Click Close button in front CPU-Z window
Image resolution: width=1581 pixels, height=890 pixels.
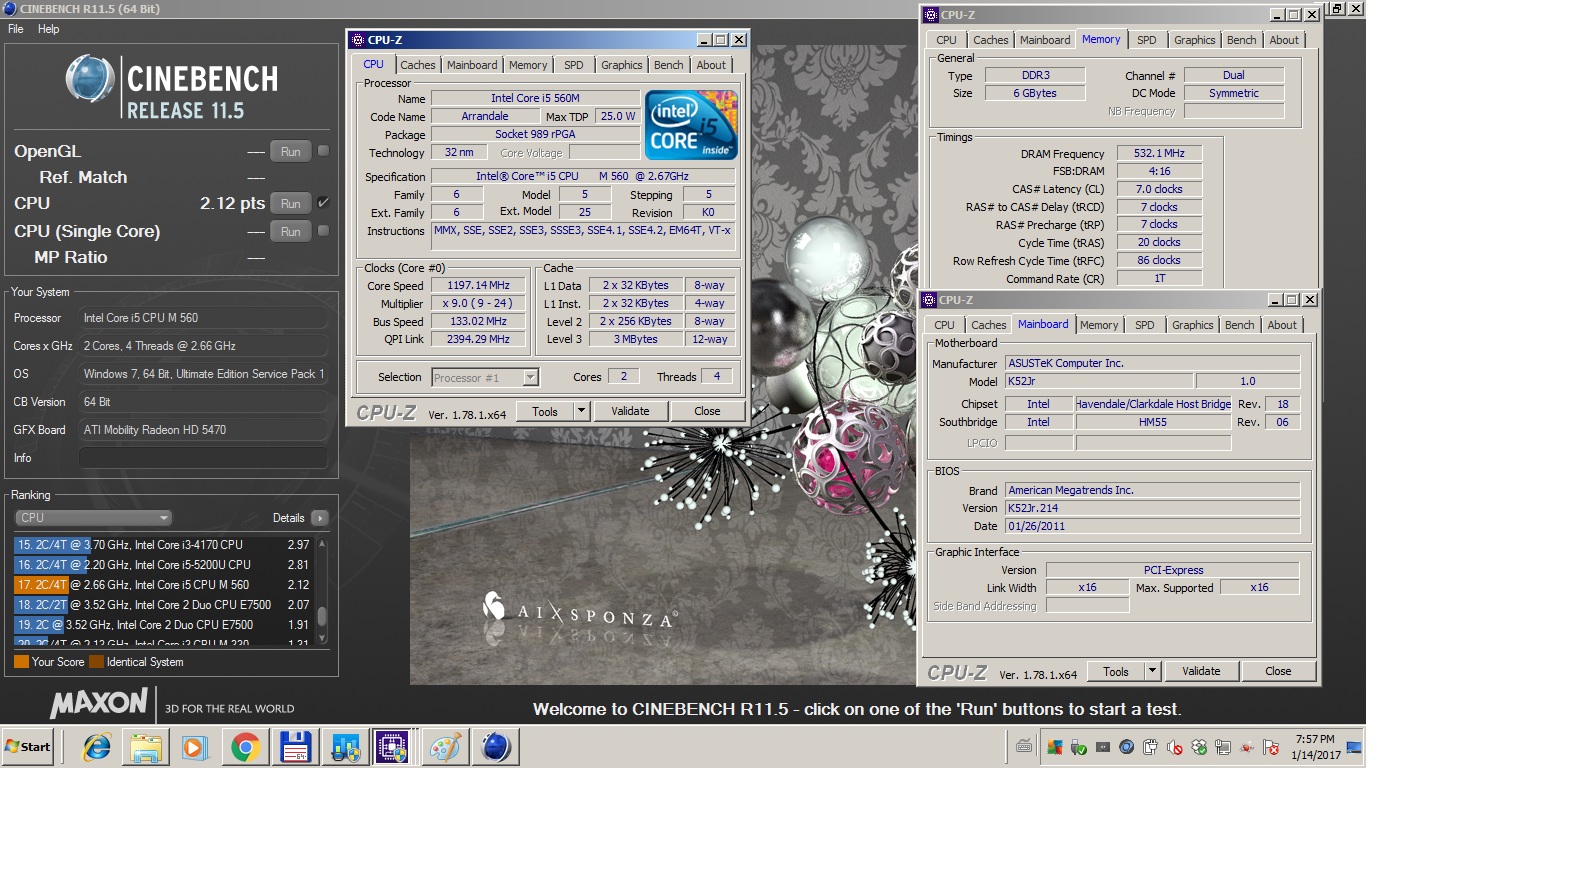tap(707, 411)
